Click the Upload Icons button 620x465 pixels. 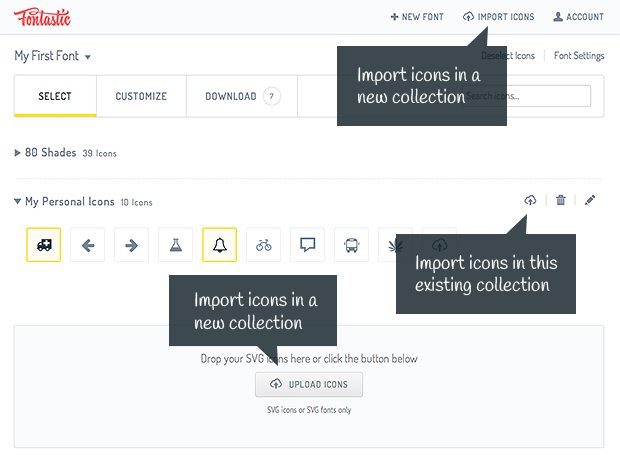coord(309,385)
